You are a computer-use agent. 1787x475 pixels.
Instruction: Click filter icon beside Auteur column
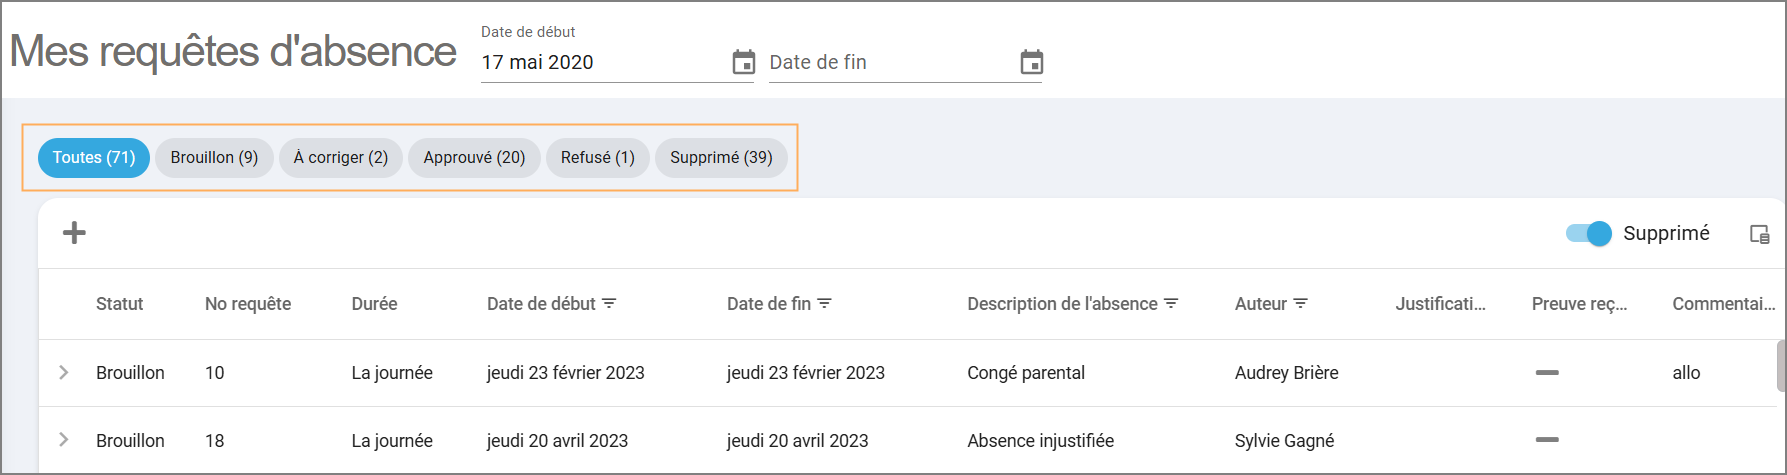coord(1300,303)
